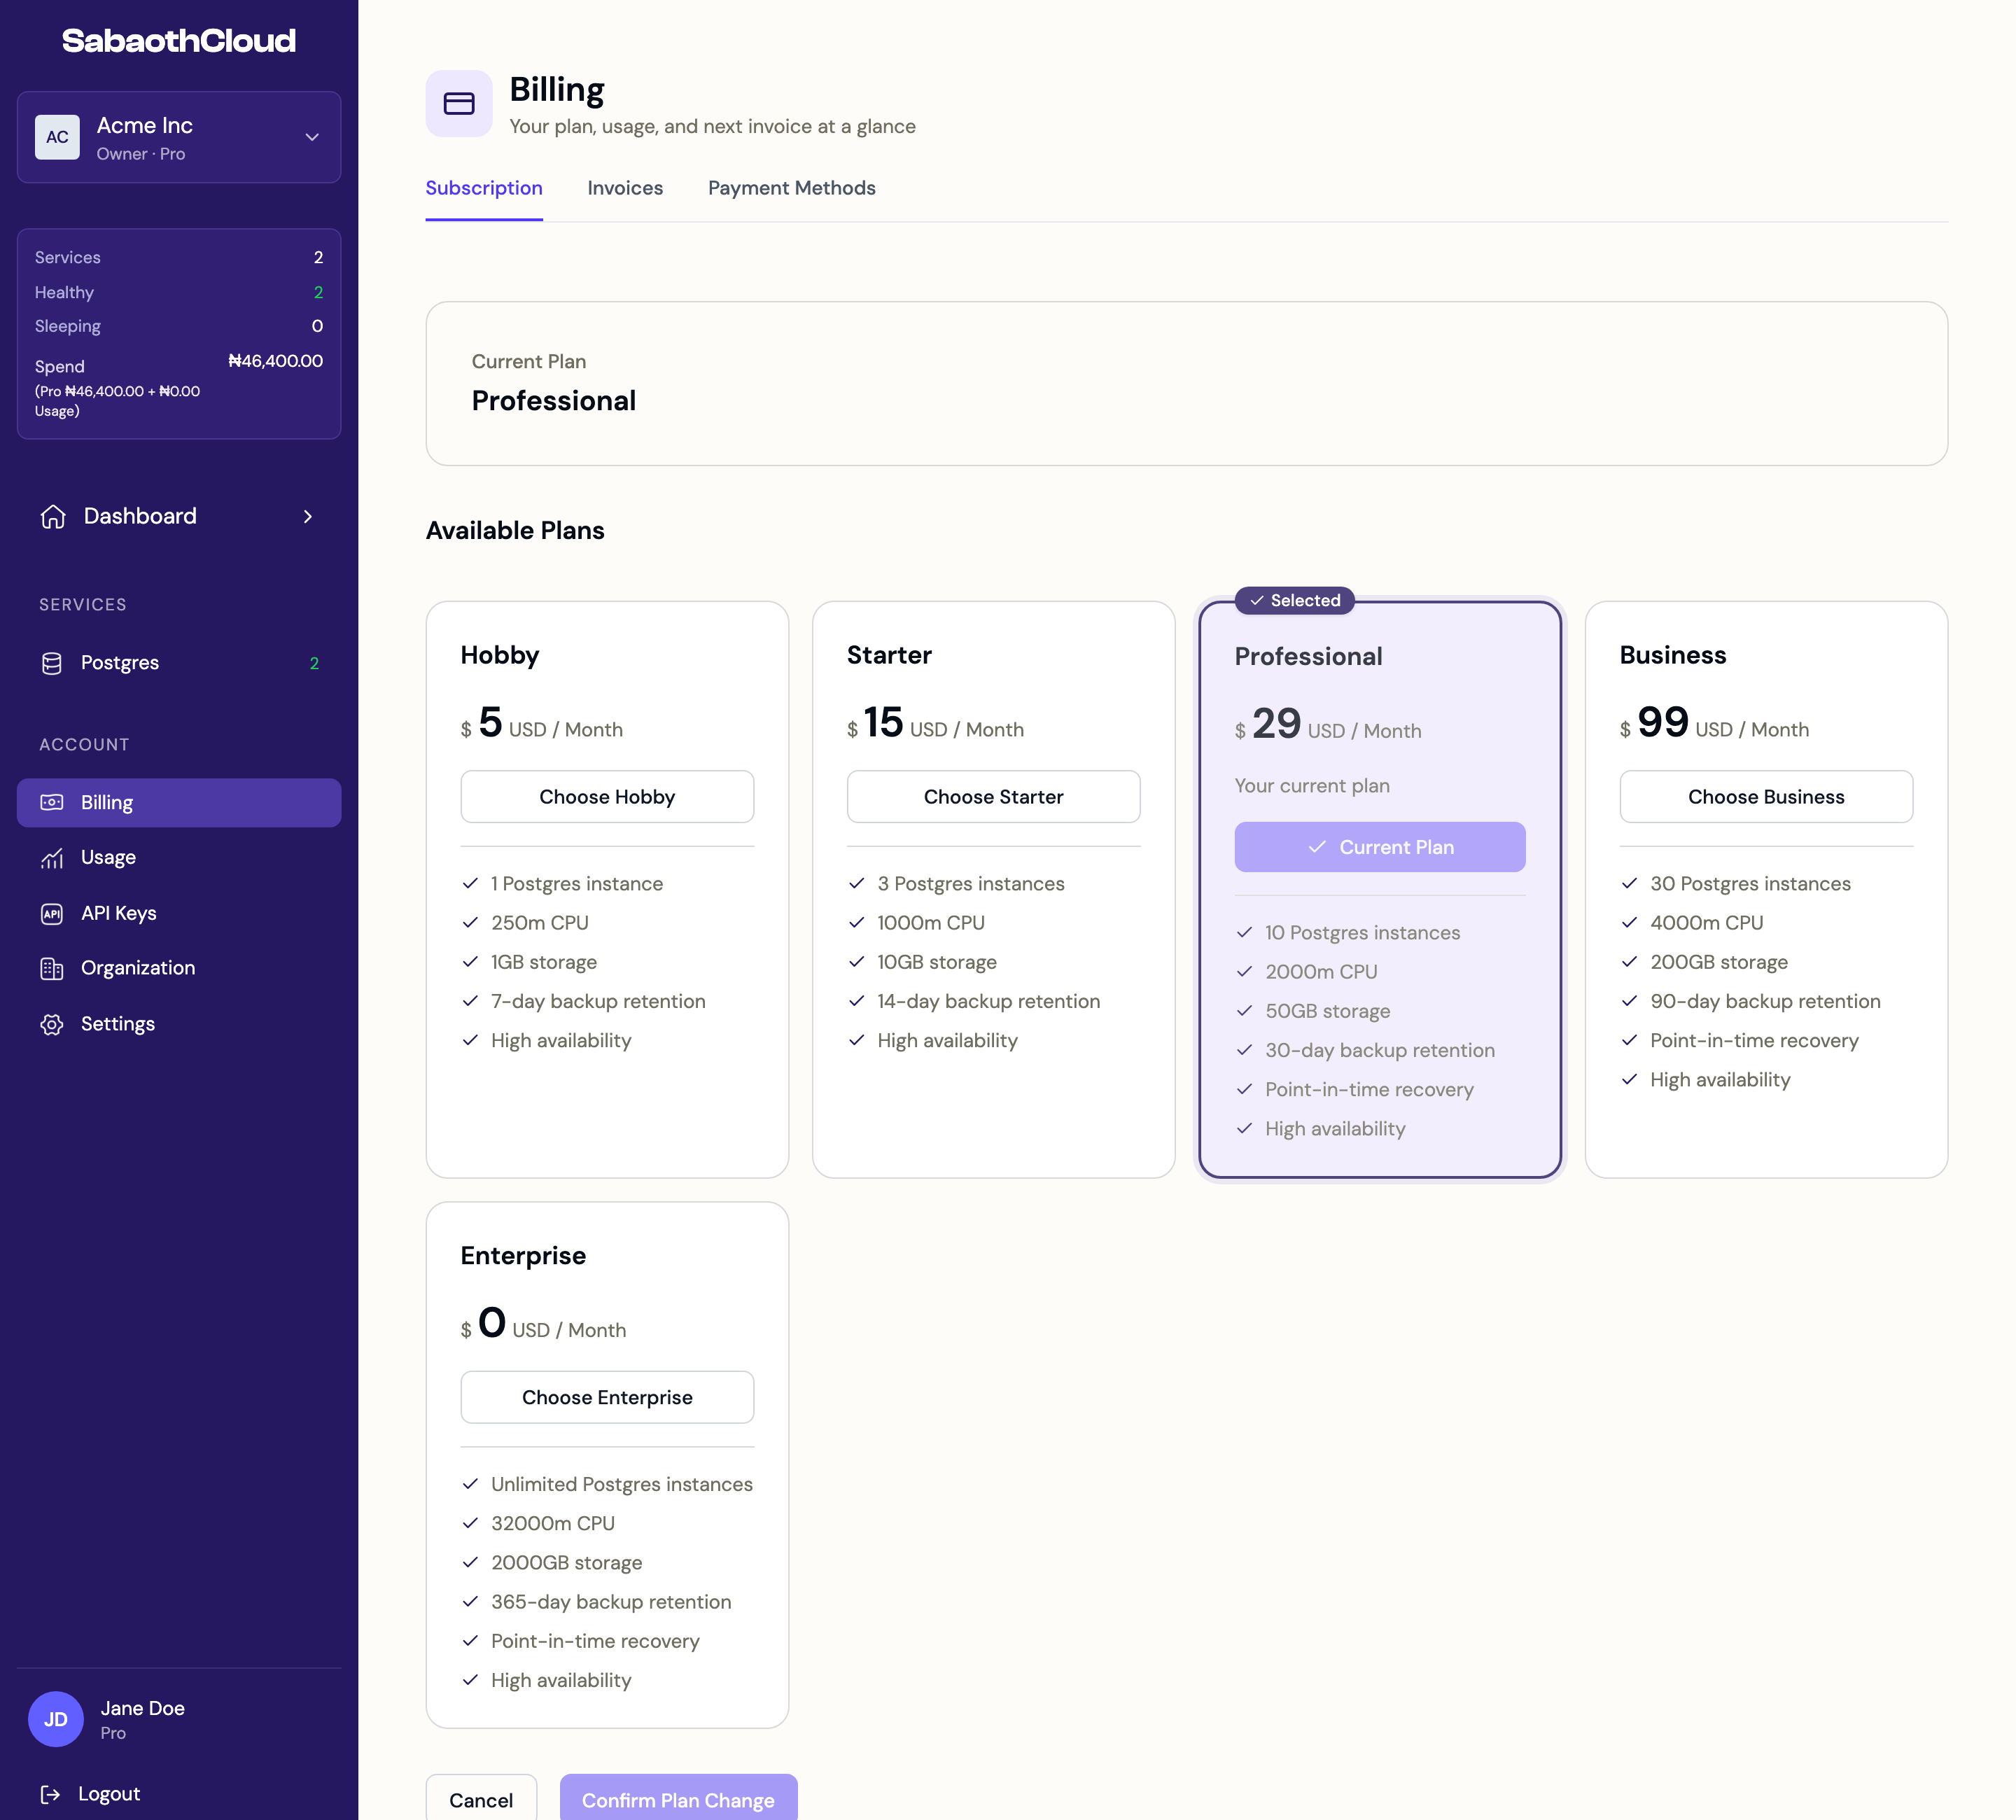Expand the Acme Inc organization switcher

179,137
